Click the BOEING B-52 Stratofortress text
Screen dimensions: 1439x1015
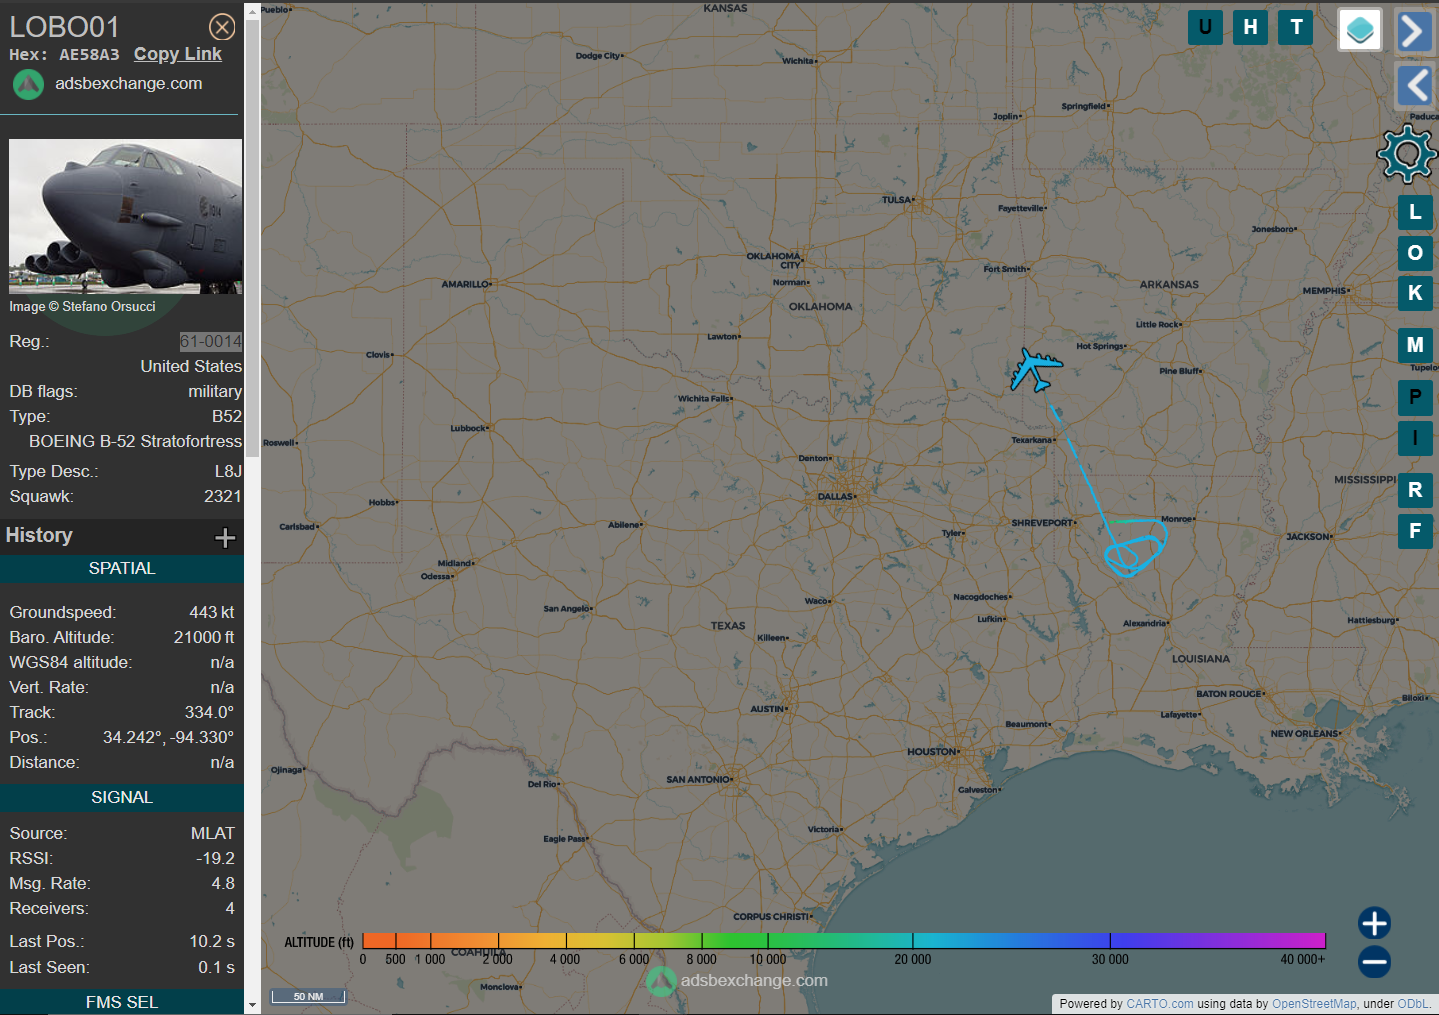click(x=135, y=442)
